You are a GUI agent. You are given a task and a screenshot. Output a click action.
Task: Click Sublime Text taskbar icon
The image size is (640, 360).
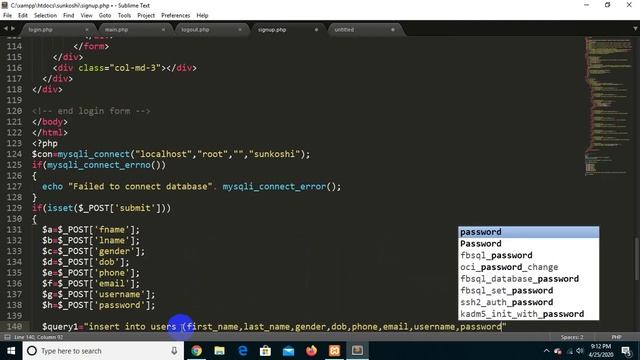pyautogui.click(x=358, y=351)
